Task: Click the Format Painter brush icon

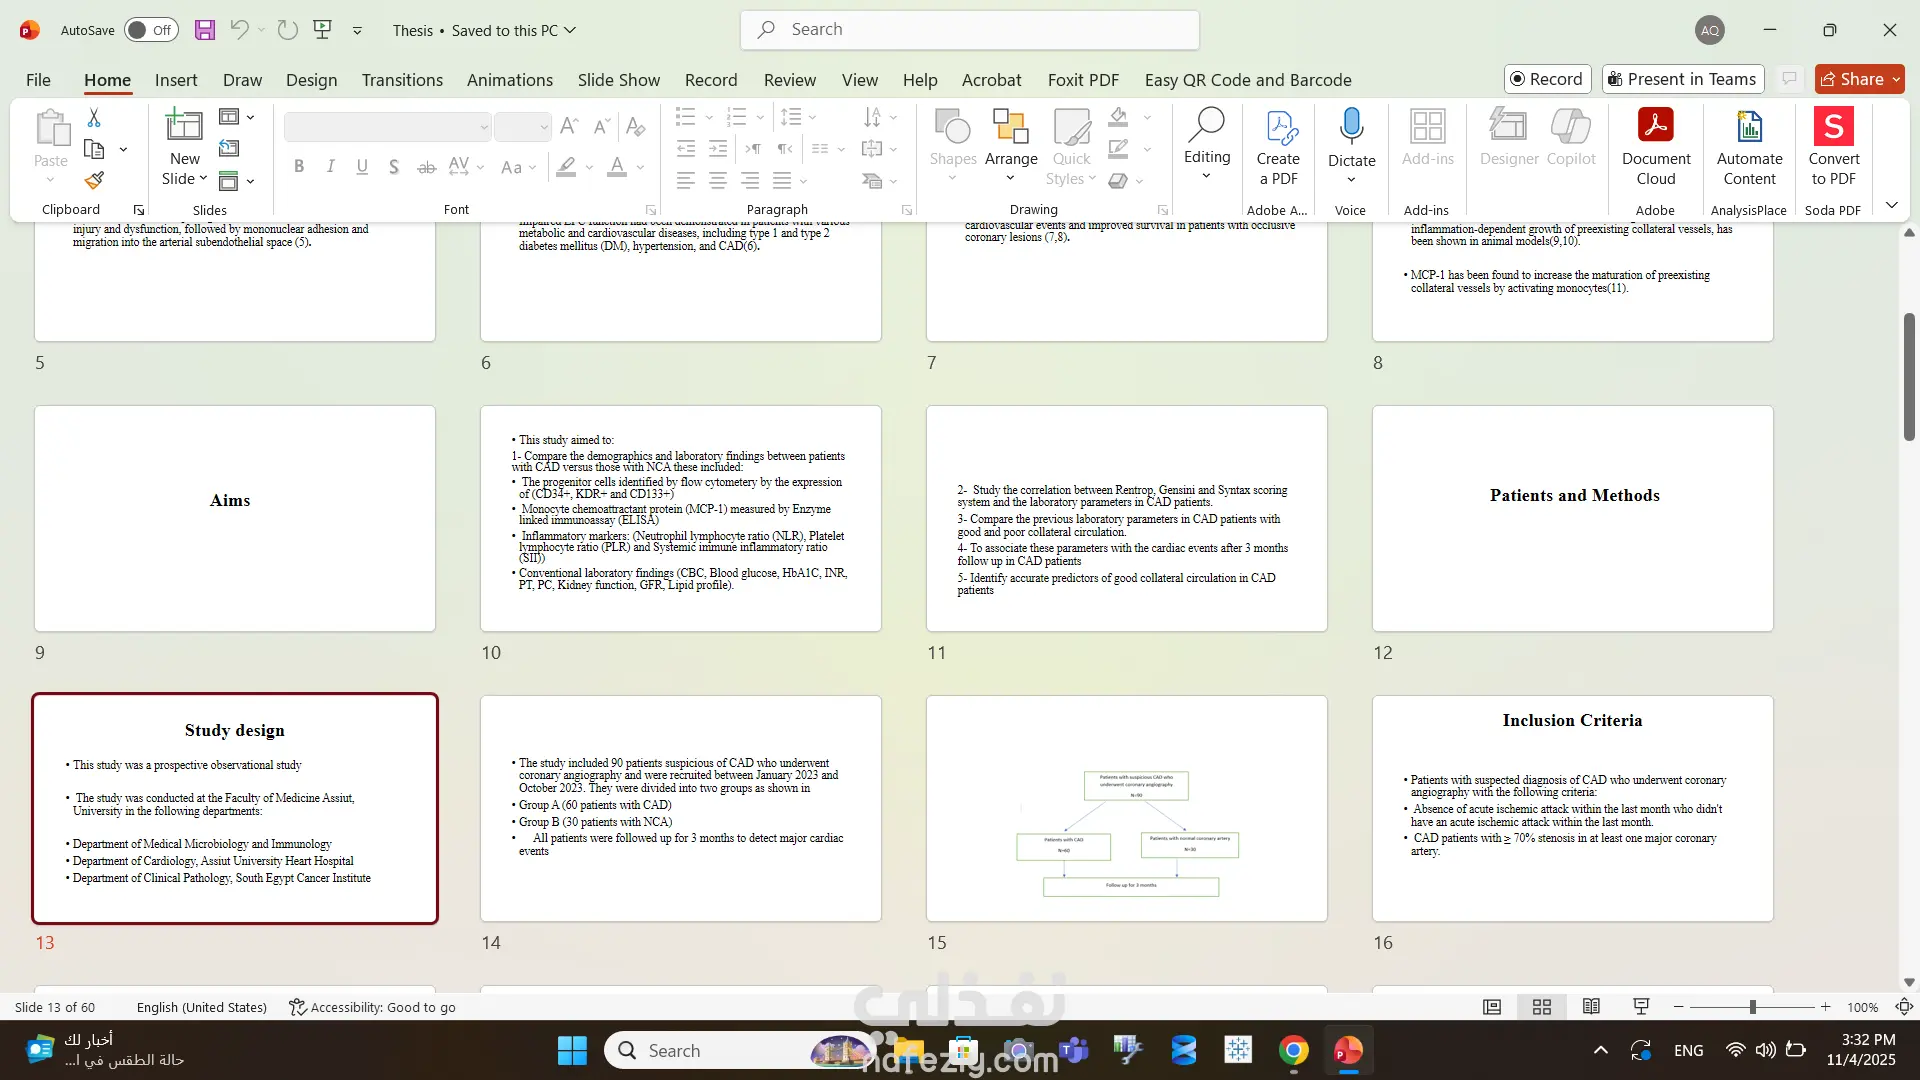Action: 94,181
